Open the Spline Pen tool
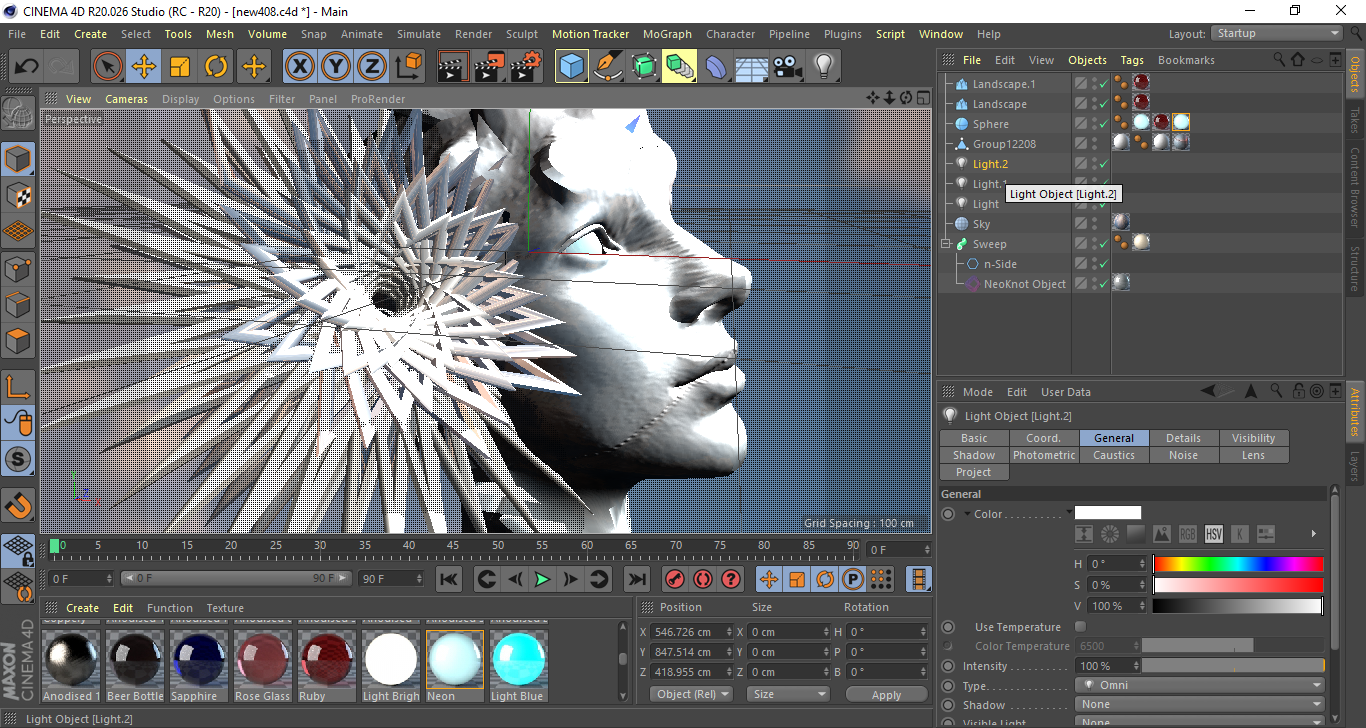 [608, 67]
